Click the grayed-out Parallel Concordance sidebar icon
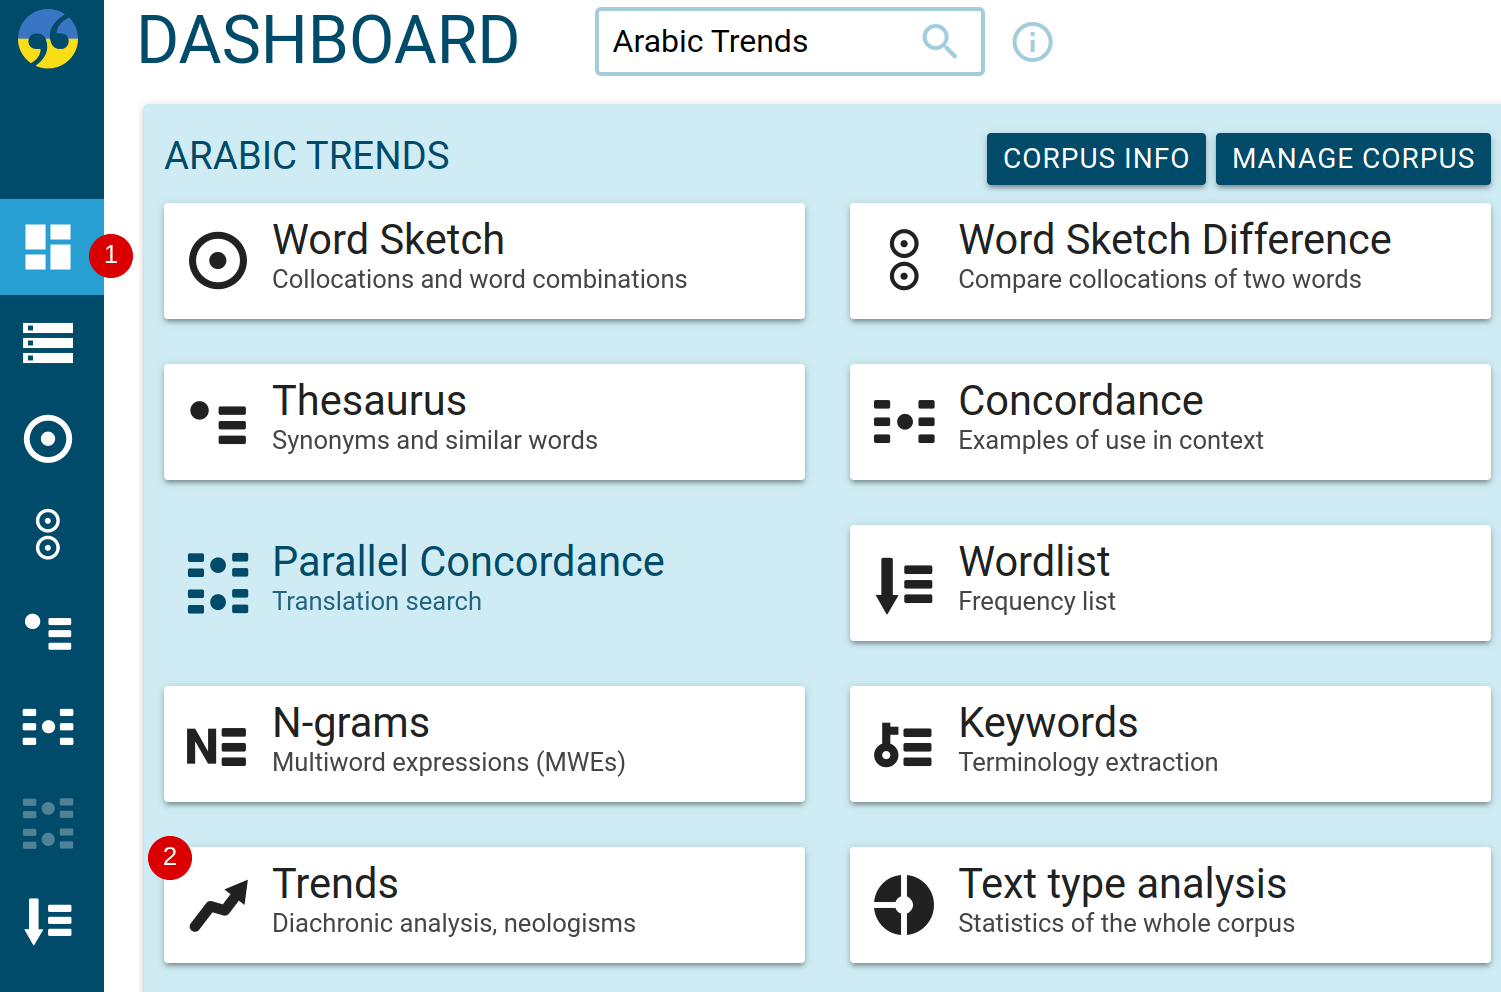The image size is (1501, 992). [48, 823]
